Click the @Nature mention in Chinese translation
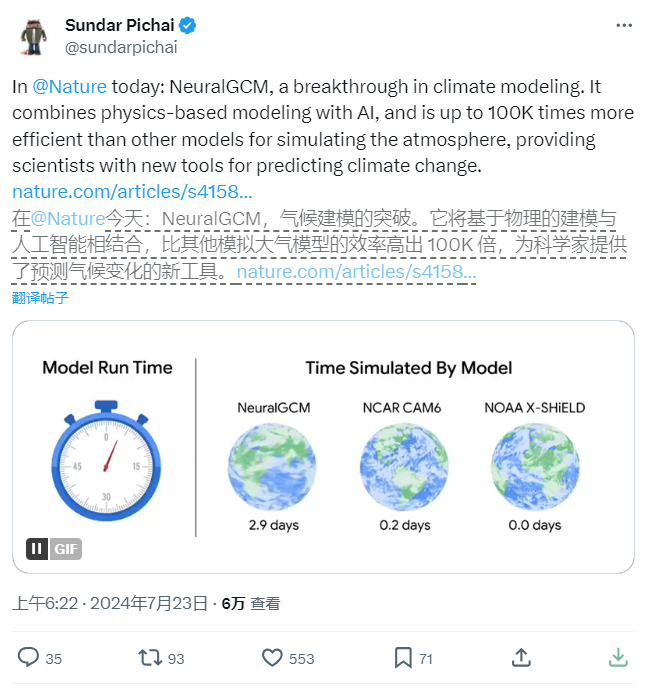Image resolution: width=645 pixels, height=690 pixels. 68,219
